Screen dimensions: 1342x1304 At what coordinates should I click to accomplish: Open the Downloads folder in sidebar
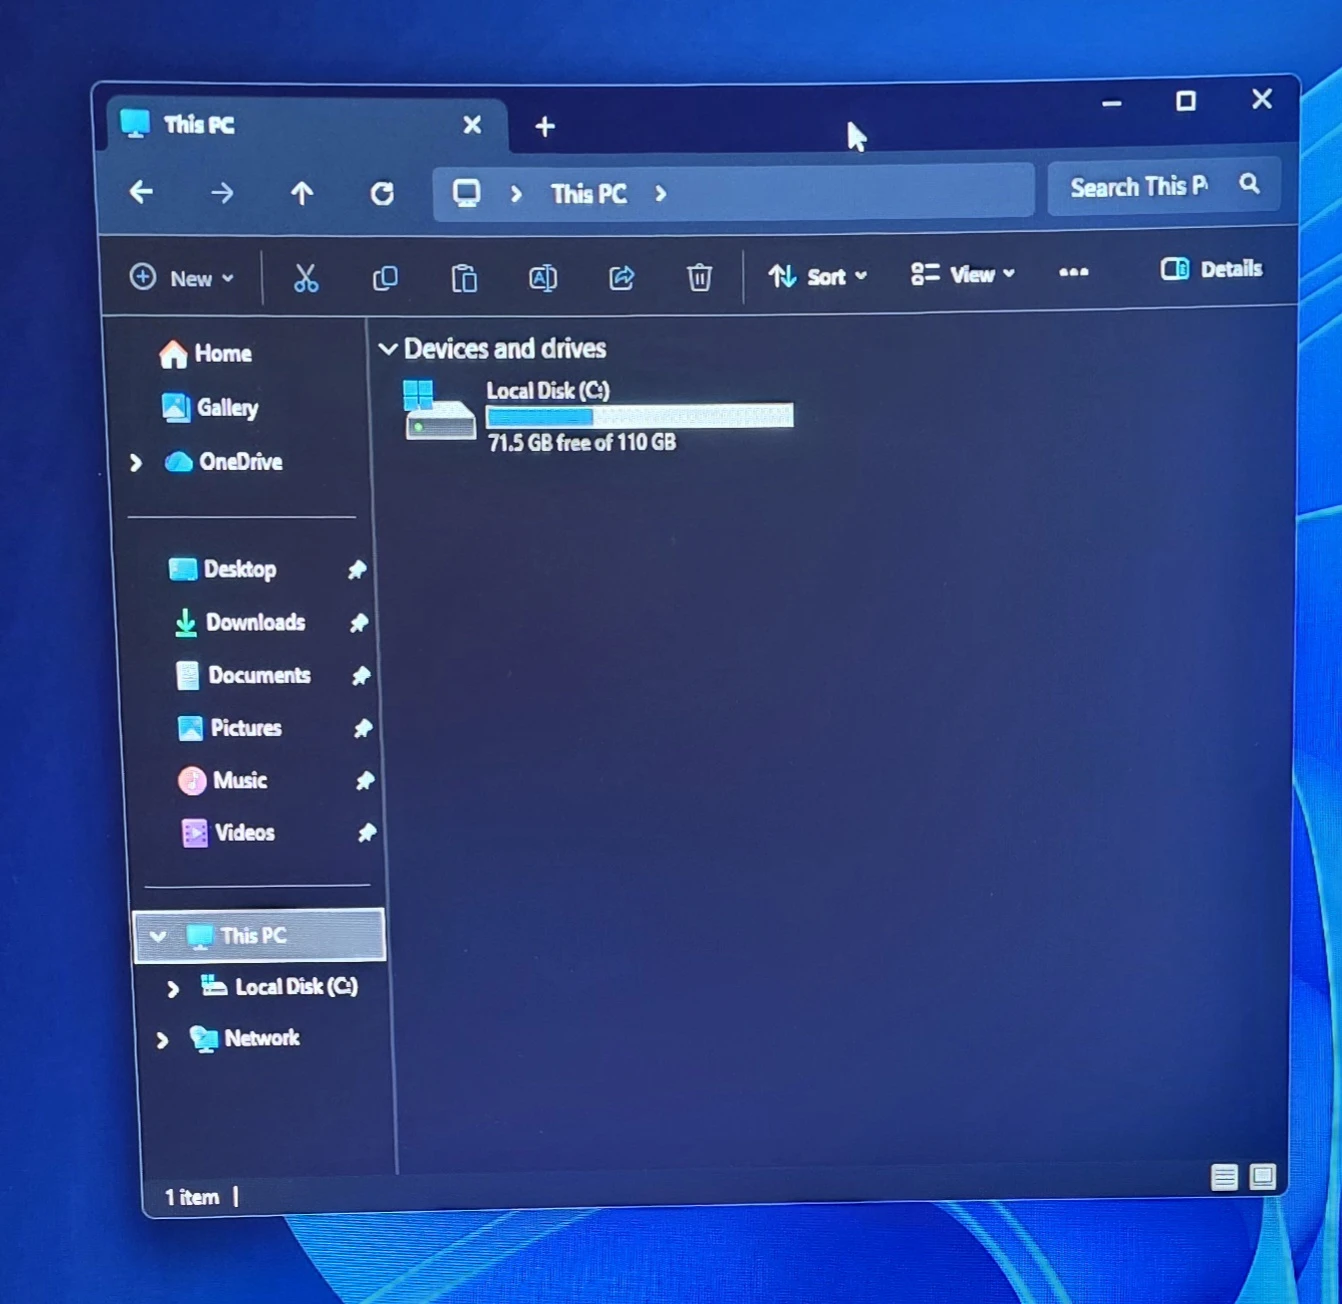240,622
